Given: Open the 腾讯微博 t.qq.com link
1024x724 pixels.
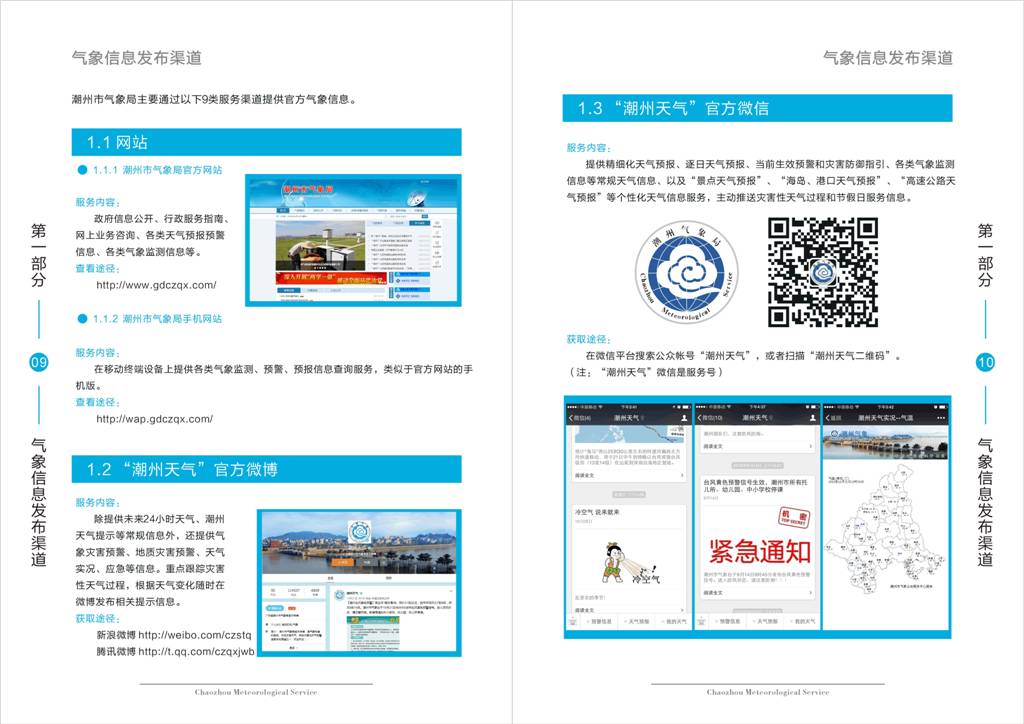Looking at the screenshot, I should pyautogui.click(x=175, y=651).
